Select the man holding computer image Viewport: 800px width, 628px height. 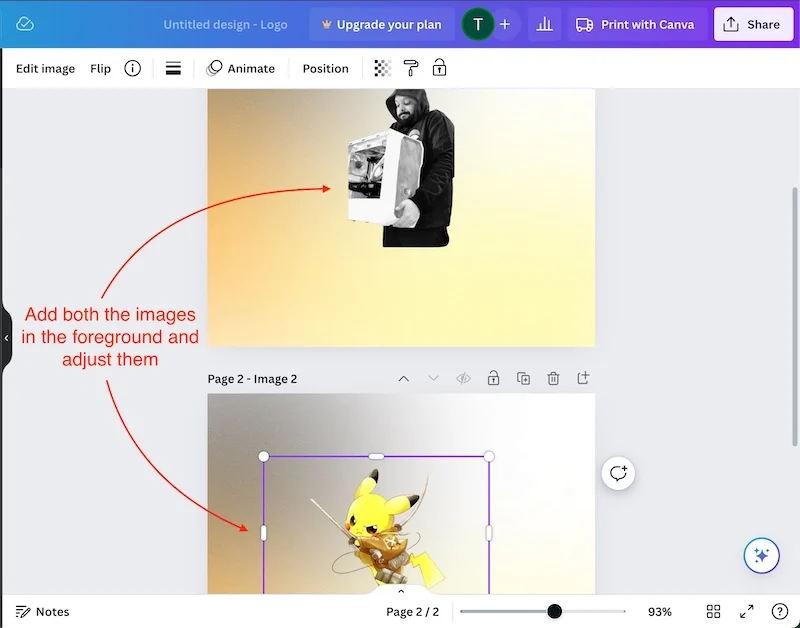point(401,168)
